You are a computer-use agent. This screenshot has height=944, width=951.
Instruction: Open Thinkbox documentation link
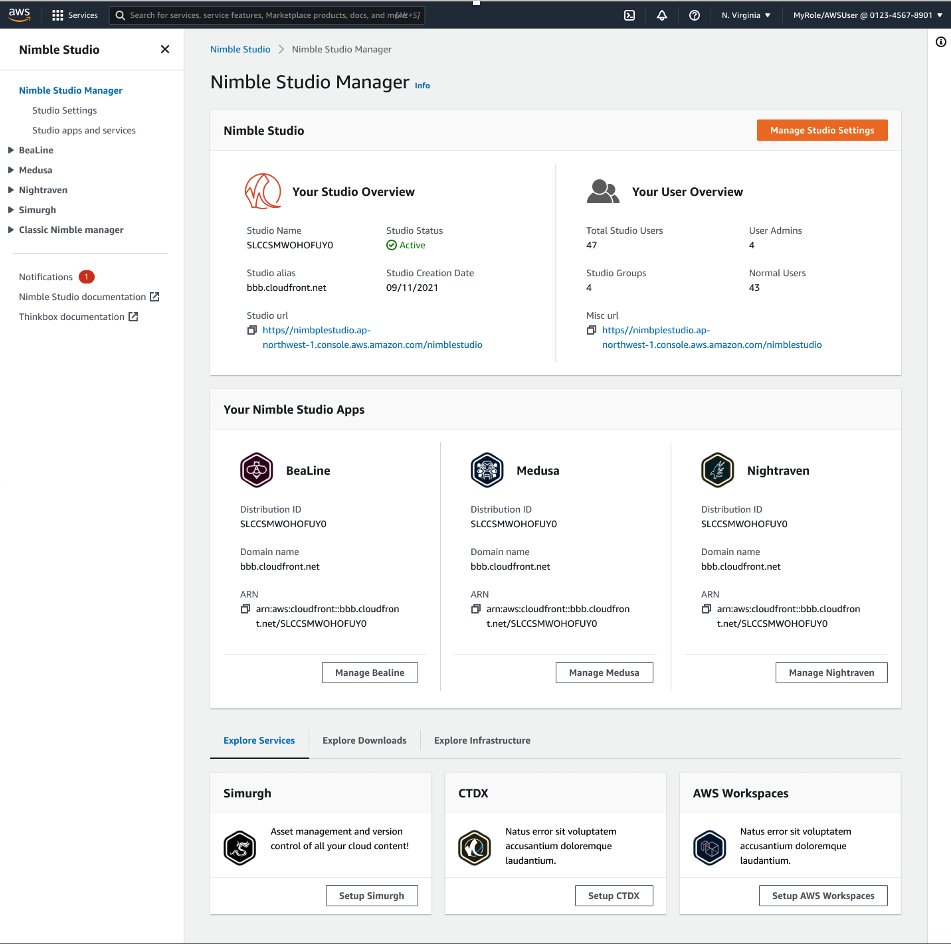72,317
